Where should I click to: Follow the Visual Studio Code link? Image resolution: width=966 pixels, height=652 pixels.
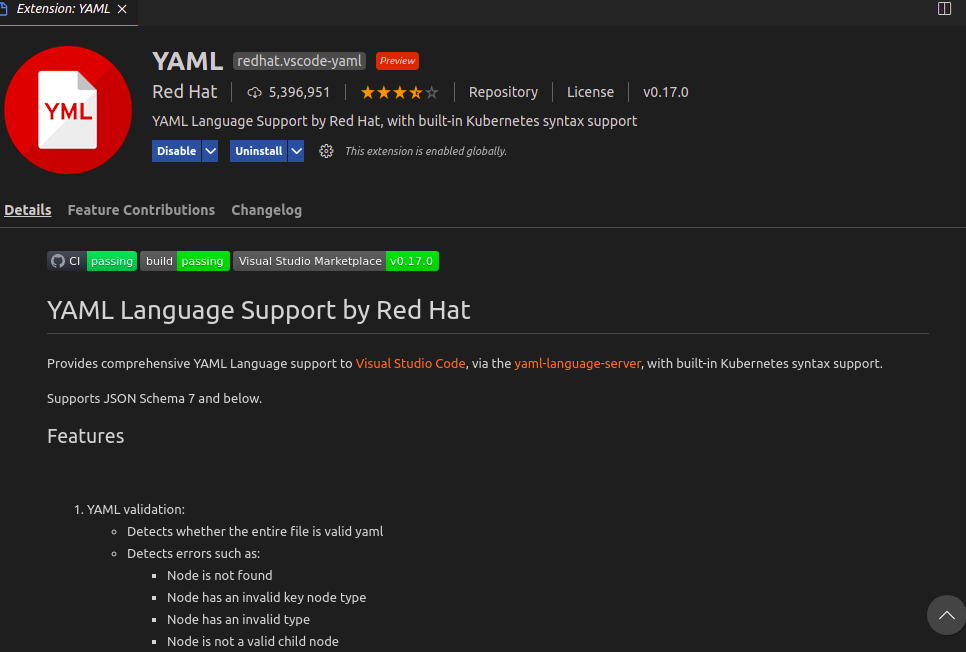[x=410, y=364]
